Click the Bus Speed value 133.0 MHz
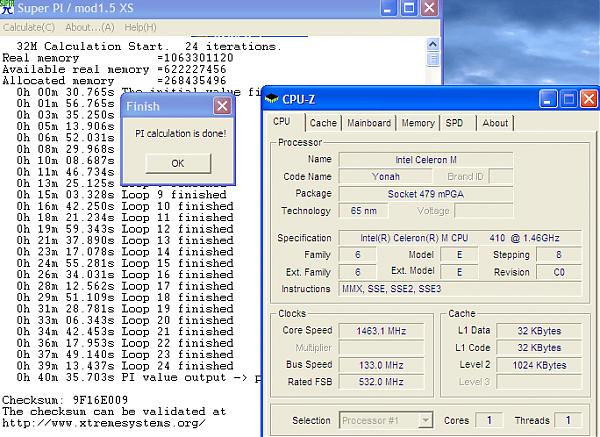 [382, 365]
